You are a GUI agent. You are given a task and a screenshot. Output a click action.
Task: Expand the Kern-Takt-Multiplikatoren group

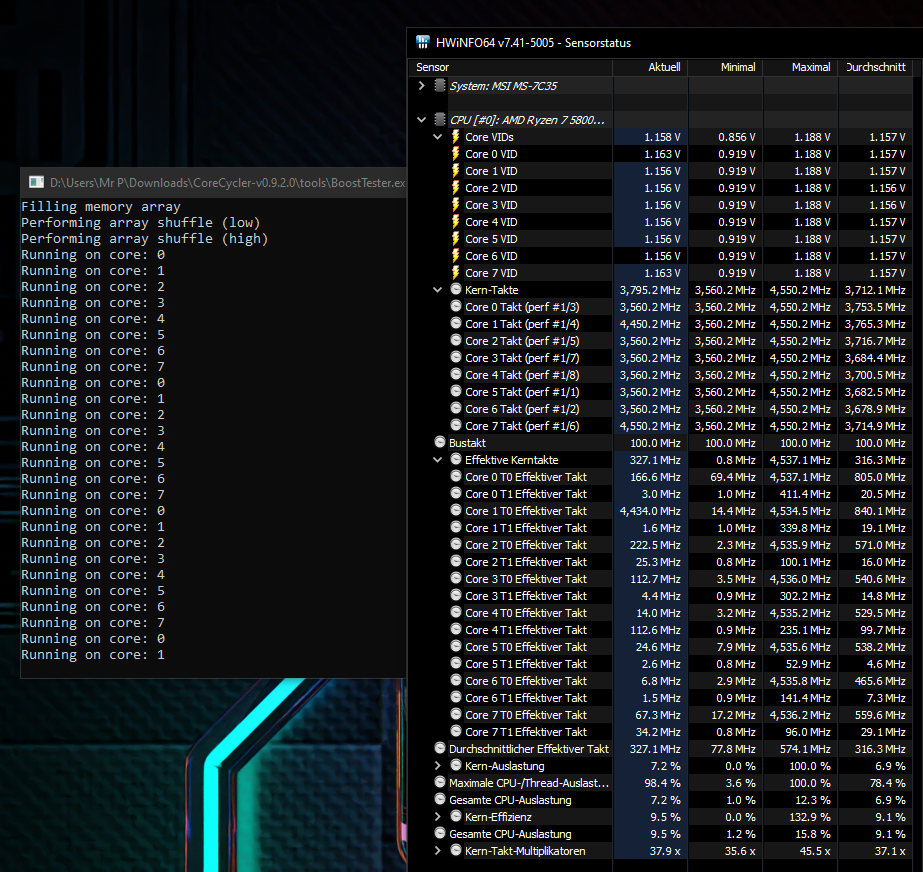(437, 851)
